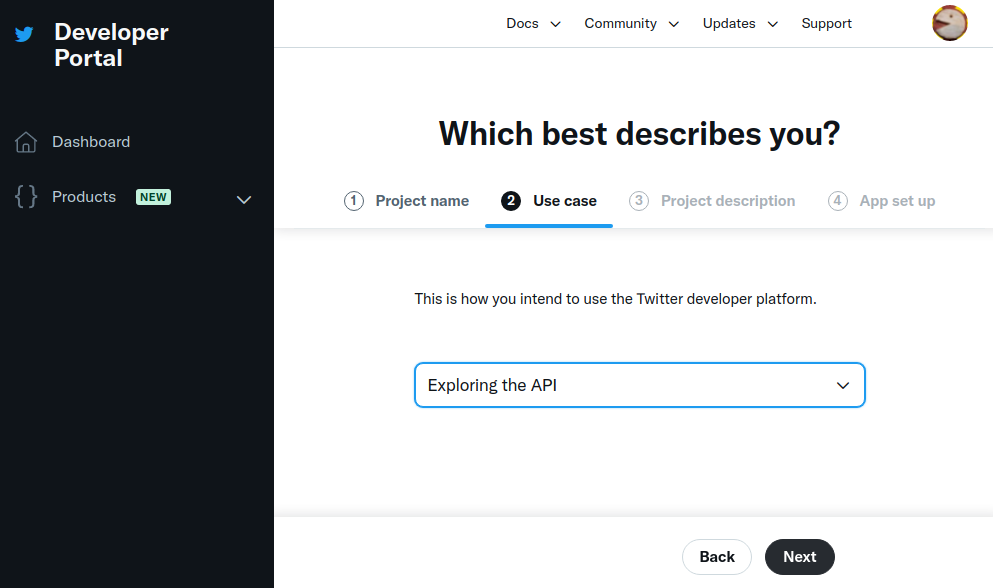Click the Next button

[x=799, y=556]
